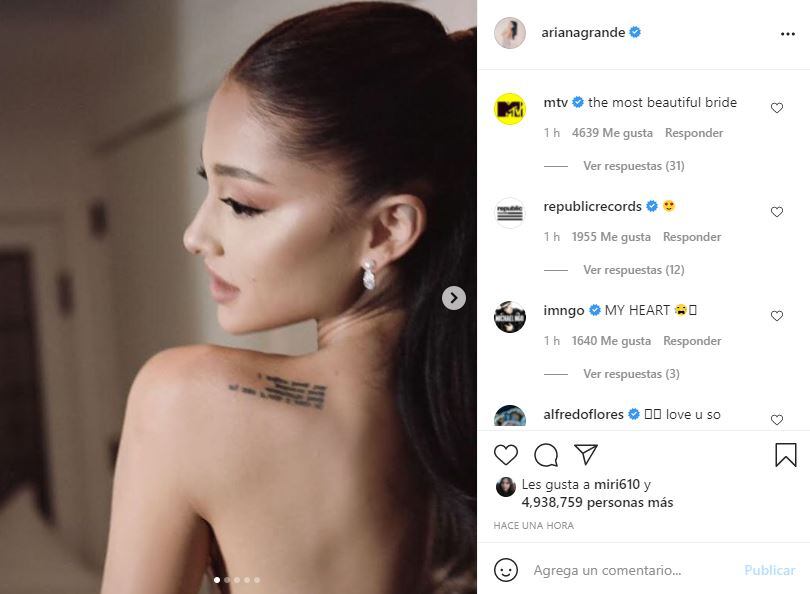Screen dimensions: 810x594
Task: Like the imngo comment
Action: [777, 316]
